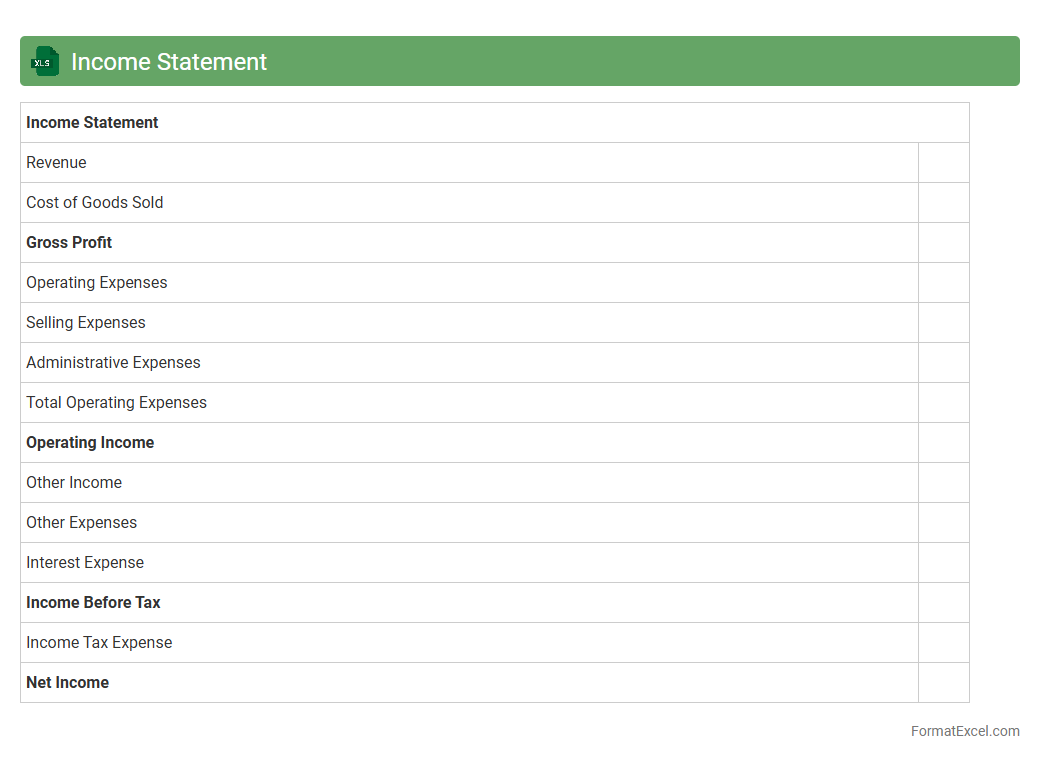Select the empty value cell beside Revenue
The width and height of the screenshot is (1040, 760).
943,163
